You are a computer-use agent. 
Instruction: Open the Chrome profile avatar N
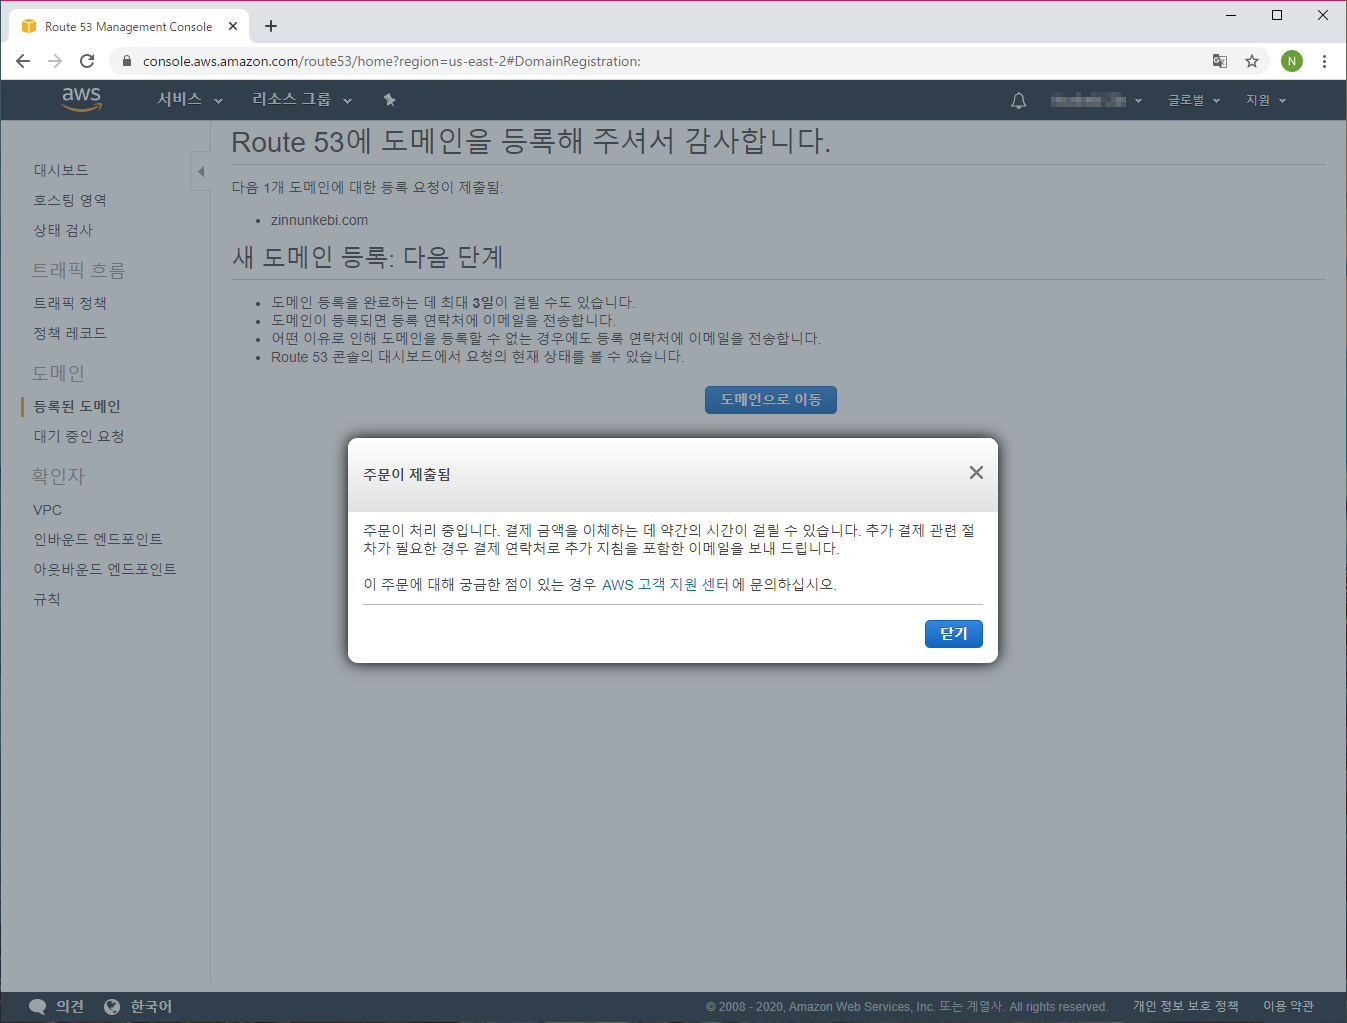coord(1292,61)
